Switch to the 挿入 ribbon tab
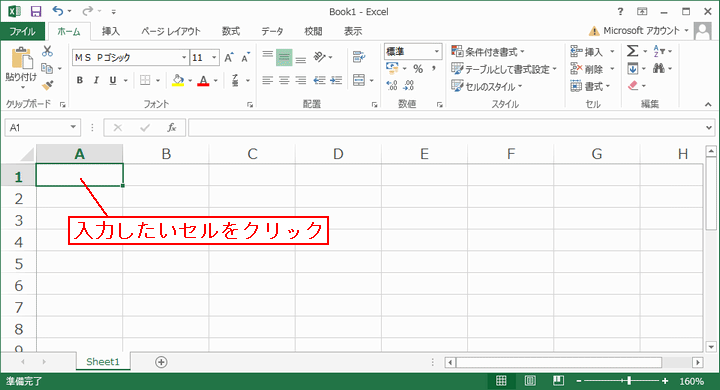 tap(111, 31)
